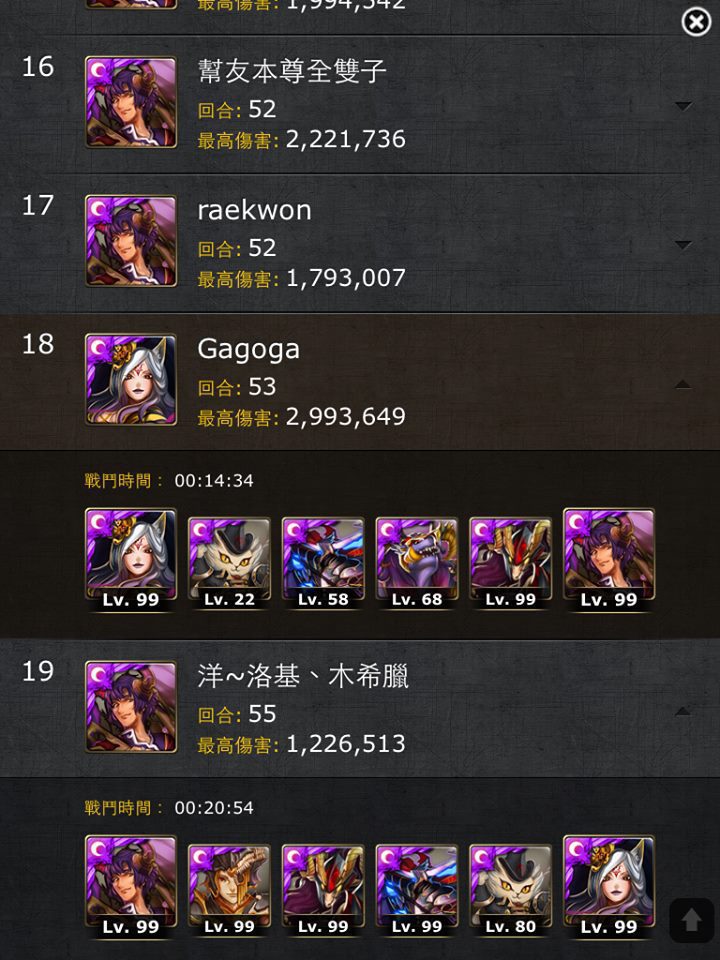
Task: Select golden armored Lv. 99 card in rank 19 team
Action: (x=229, y=890)
